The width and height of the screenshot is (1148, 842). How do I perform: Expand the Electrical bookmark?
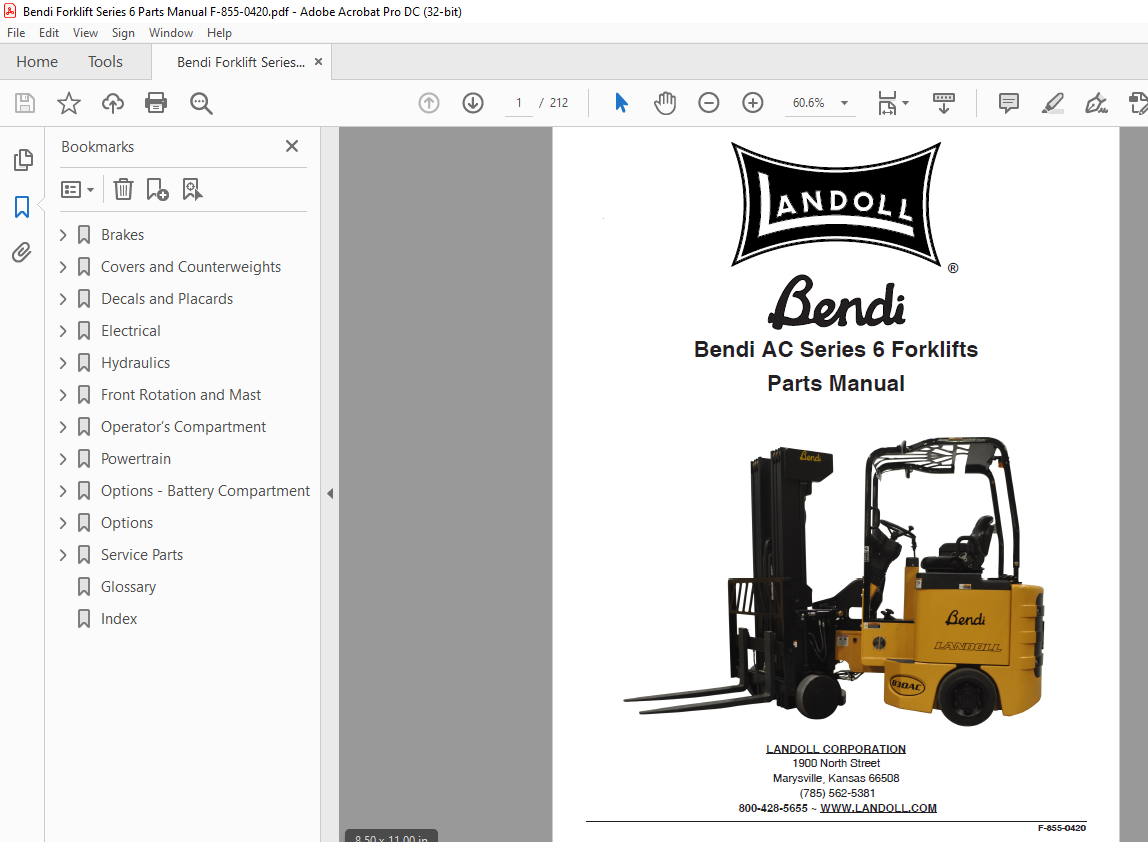63,331
